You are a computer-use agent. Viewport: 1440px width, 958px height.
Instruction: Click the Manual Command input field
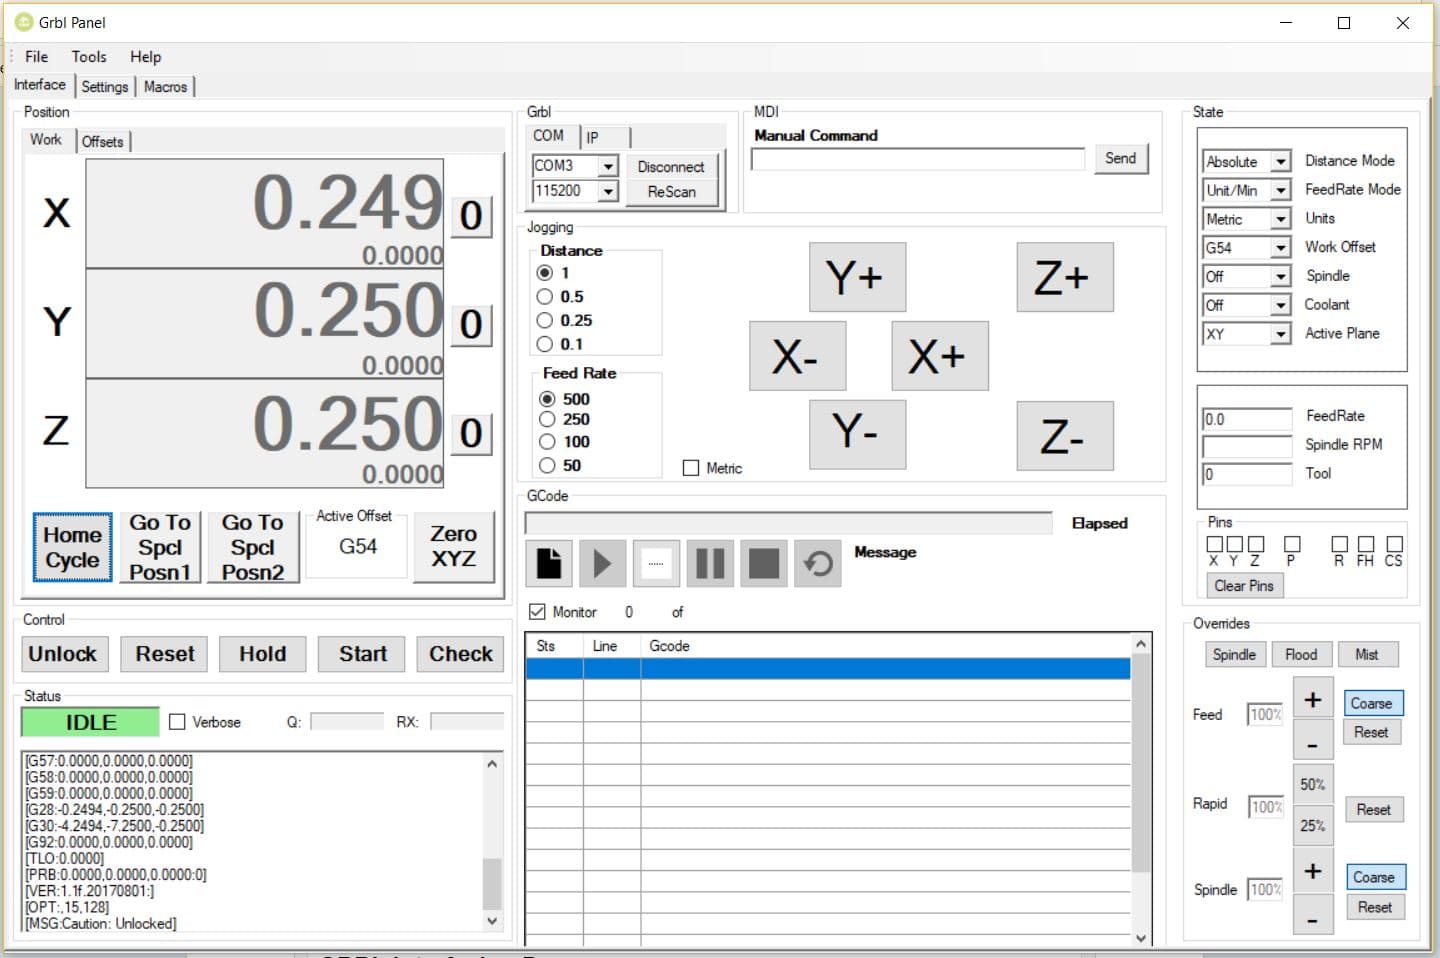tap(917, 159)
